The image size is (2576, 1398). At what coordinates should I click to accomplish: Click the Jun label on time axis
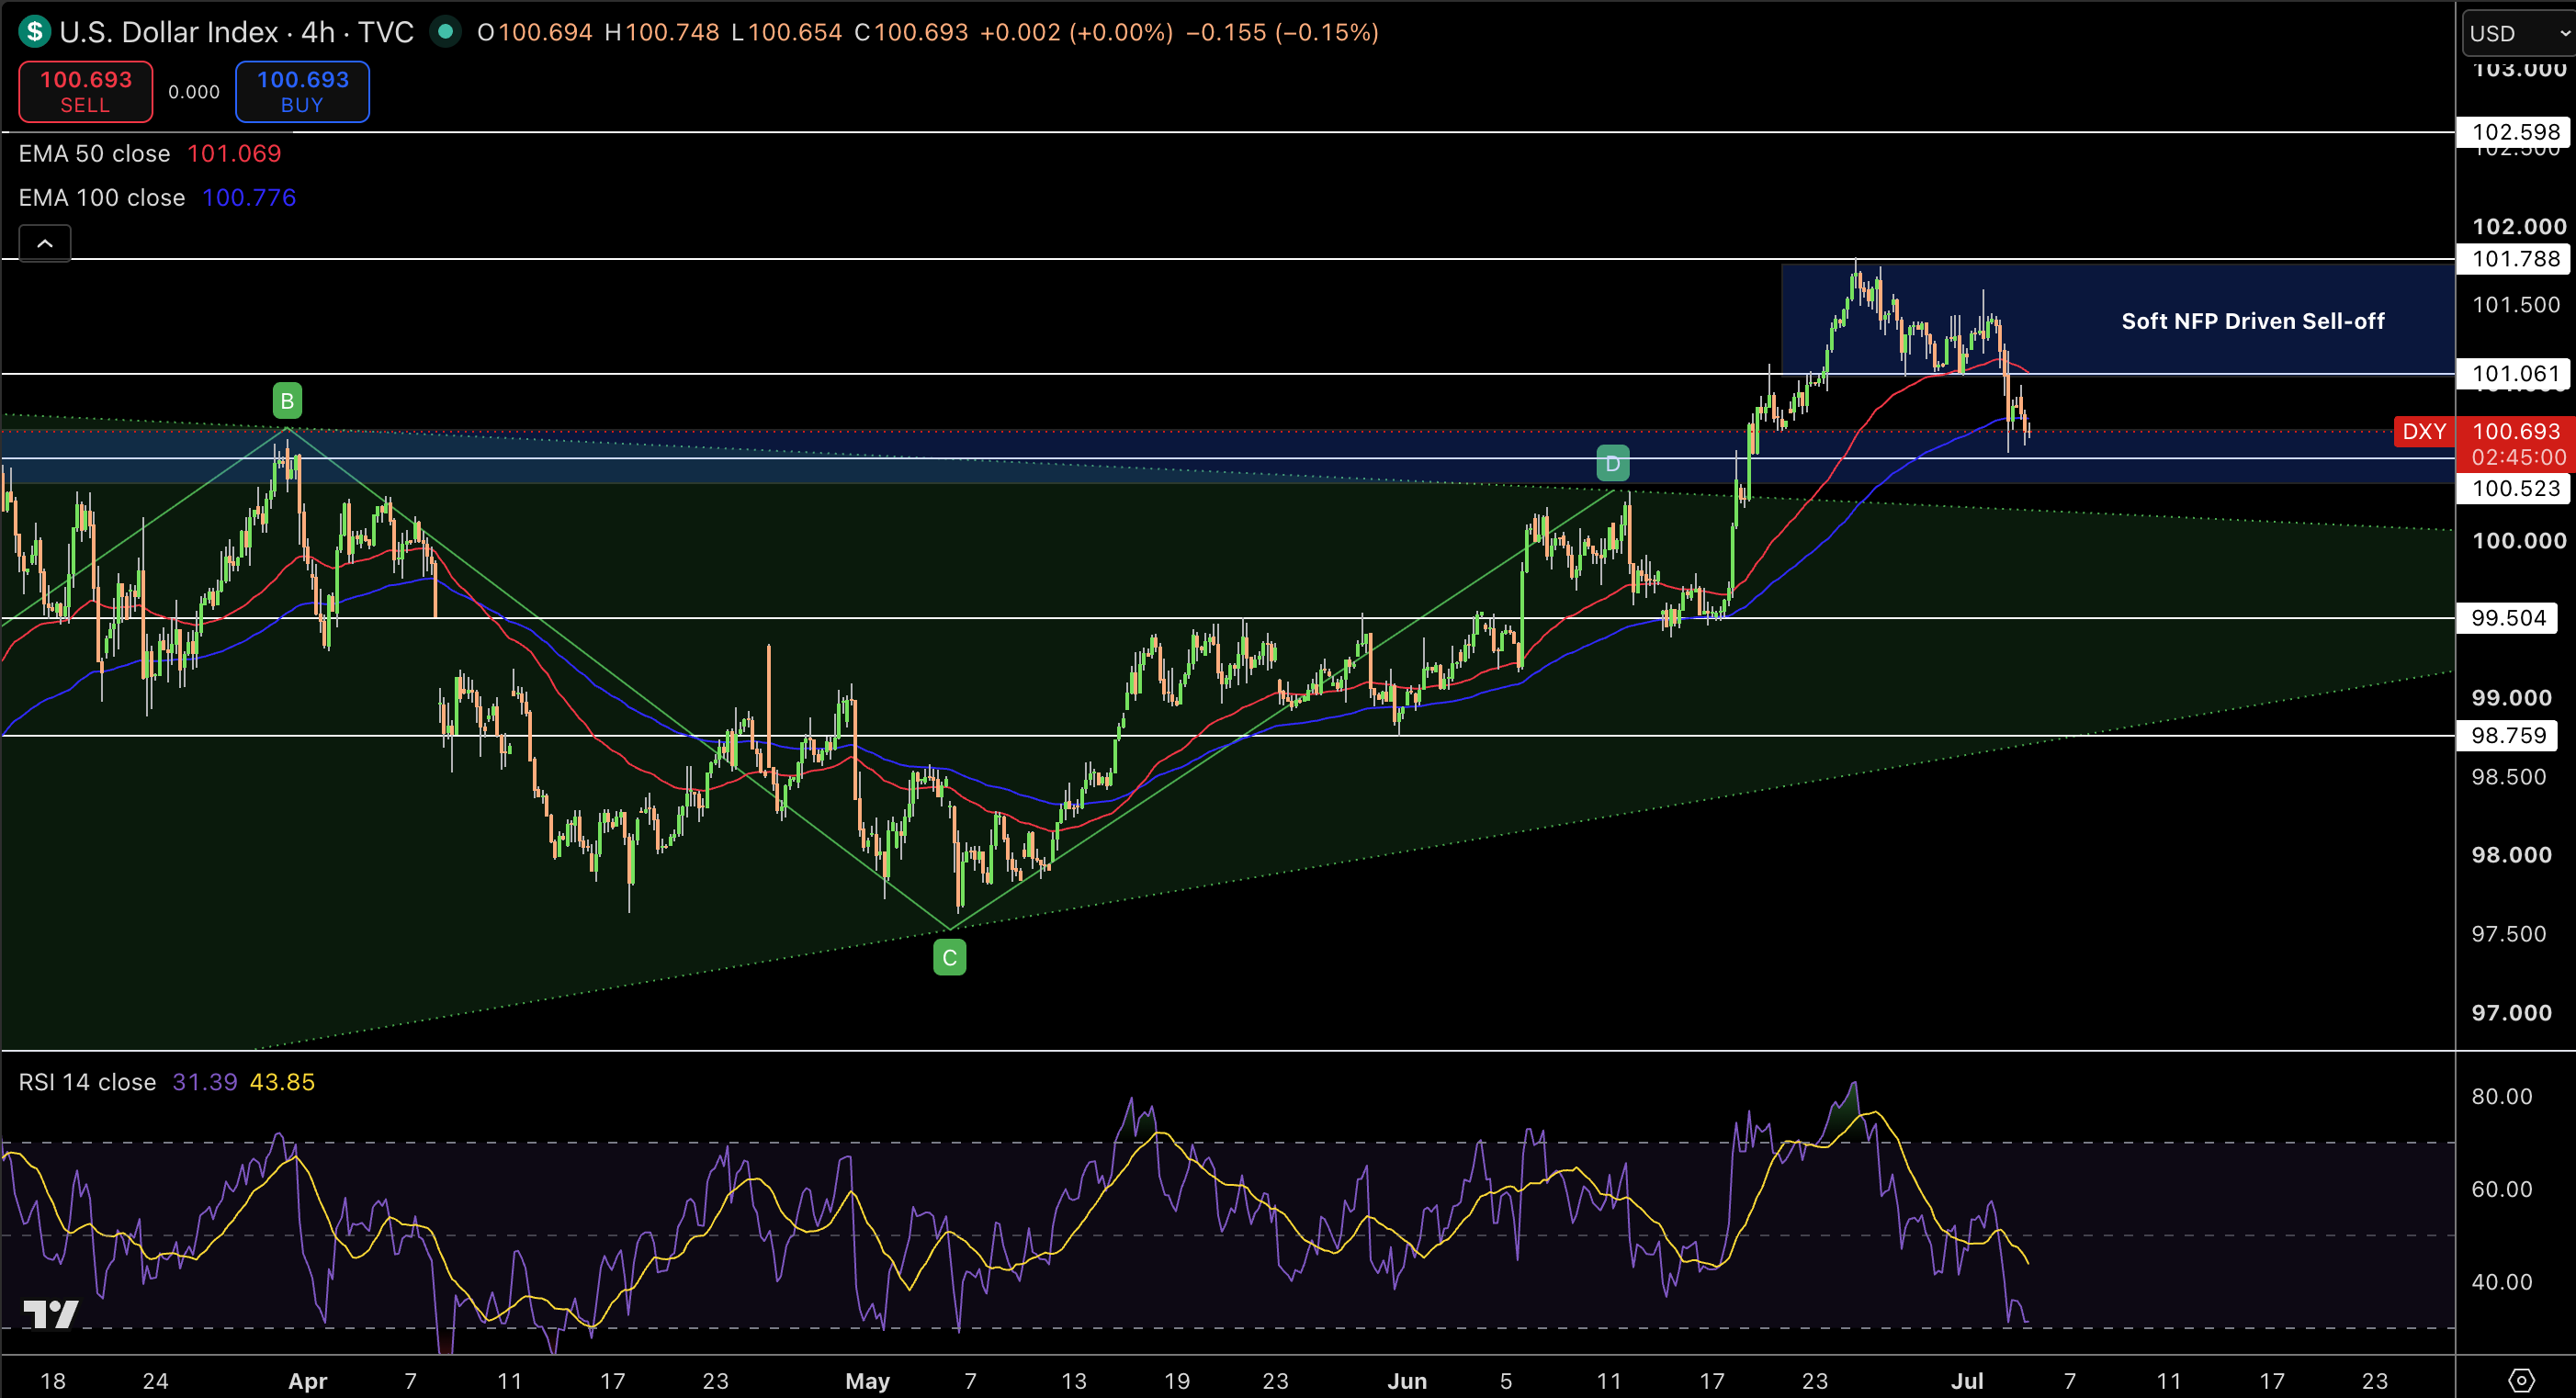(1407, 1381)
